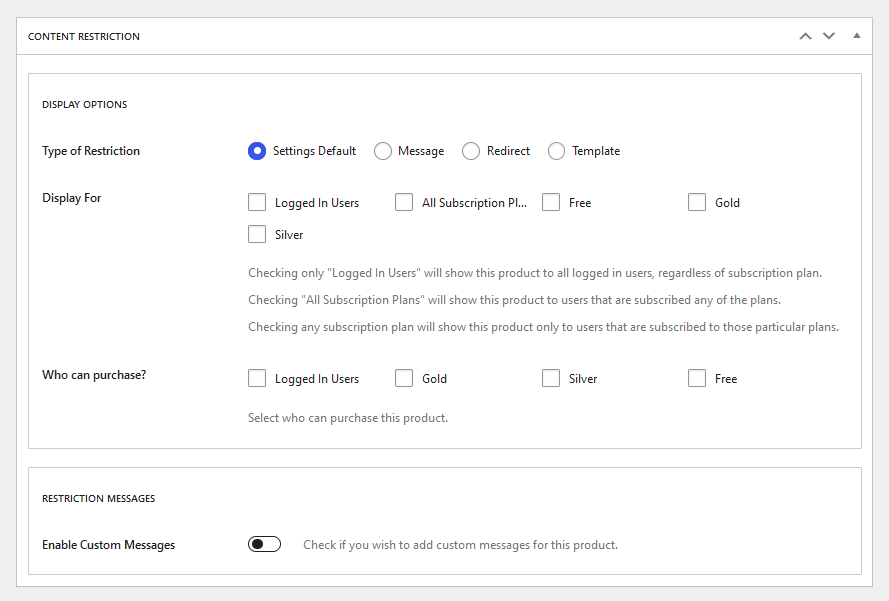The image size is (889, 601).
Task: Check Logged In Users for purchase
Action: [257, 378]
